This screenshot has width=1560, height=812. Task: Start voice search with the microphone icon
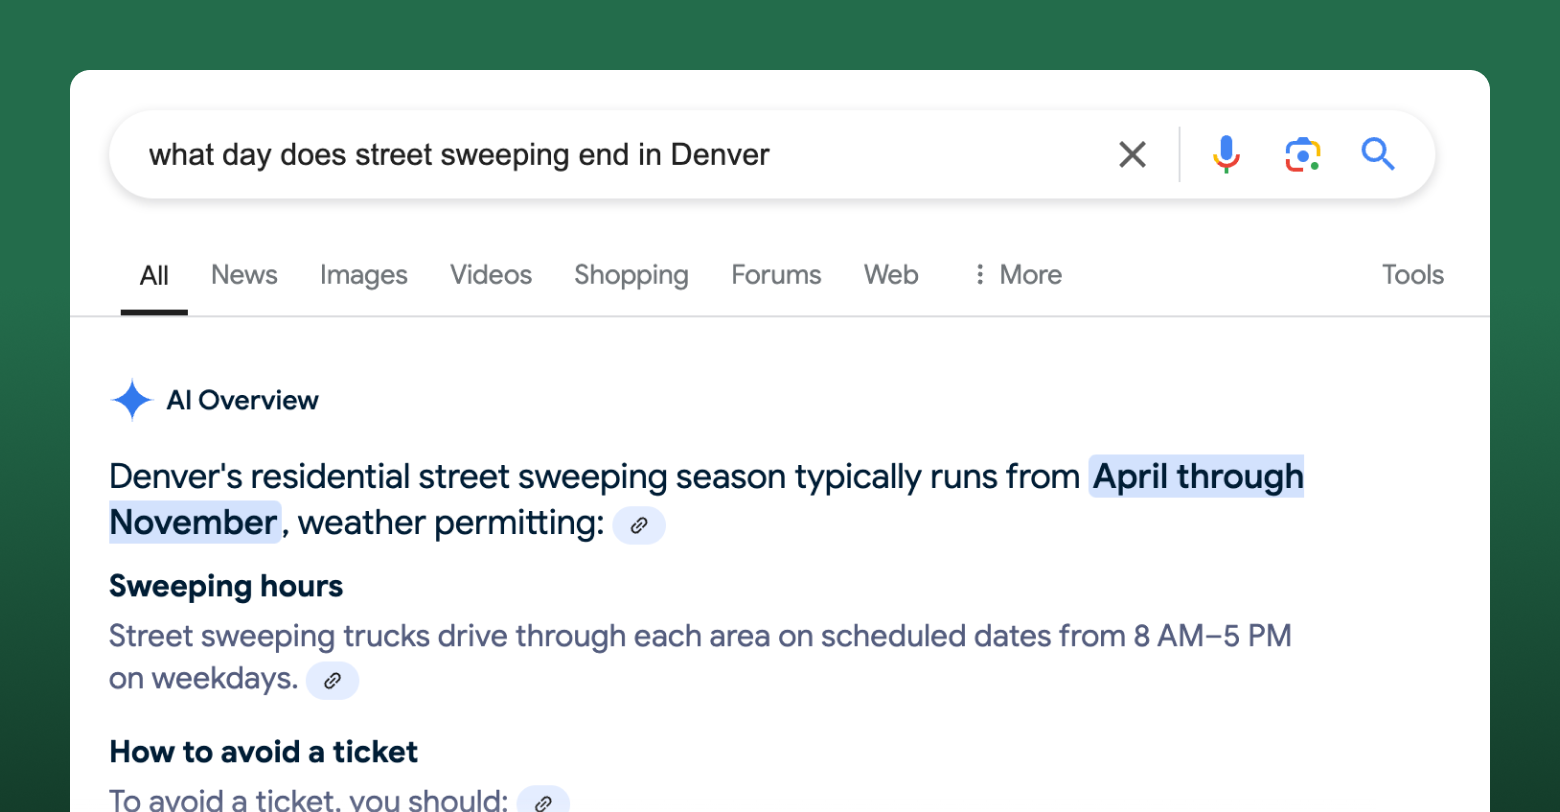pyautogui.click(x=1226, y=155)
